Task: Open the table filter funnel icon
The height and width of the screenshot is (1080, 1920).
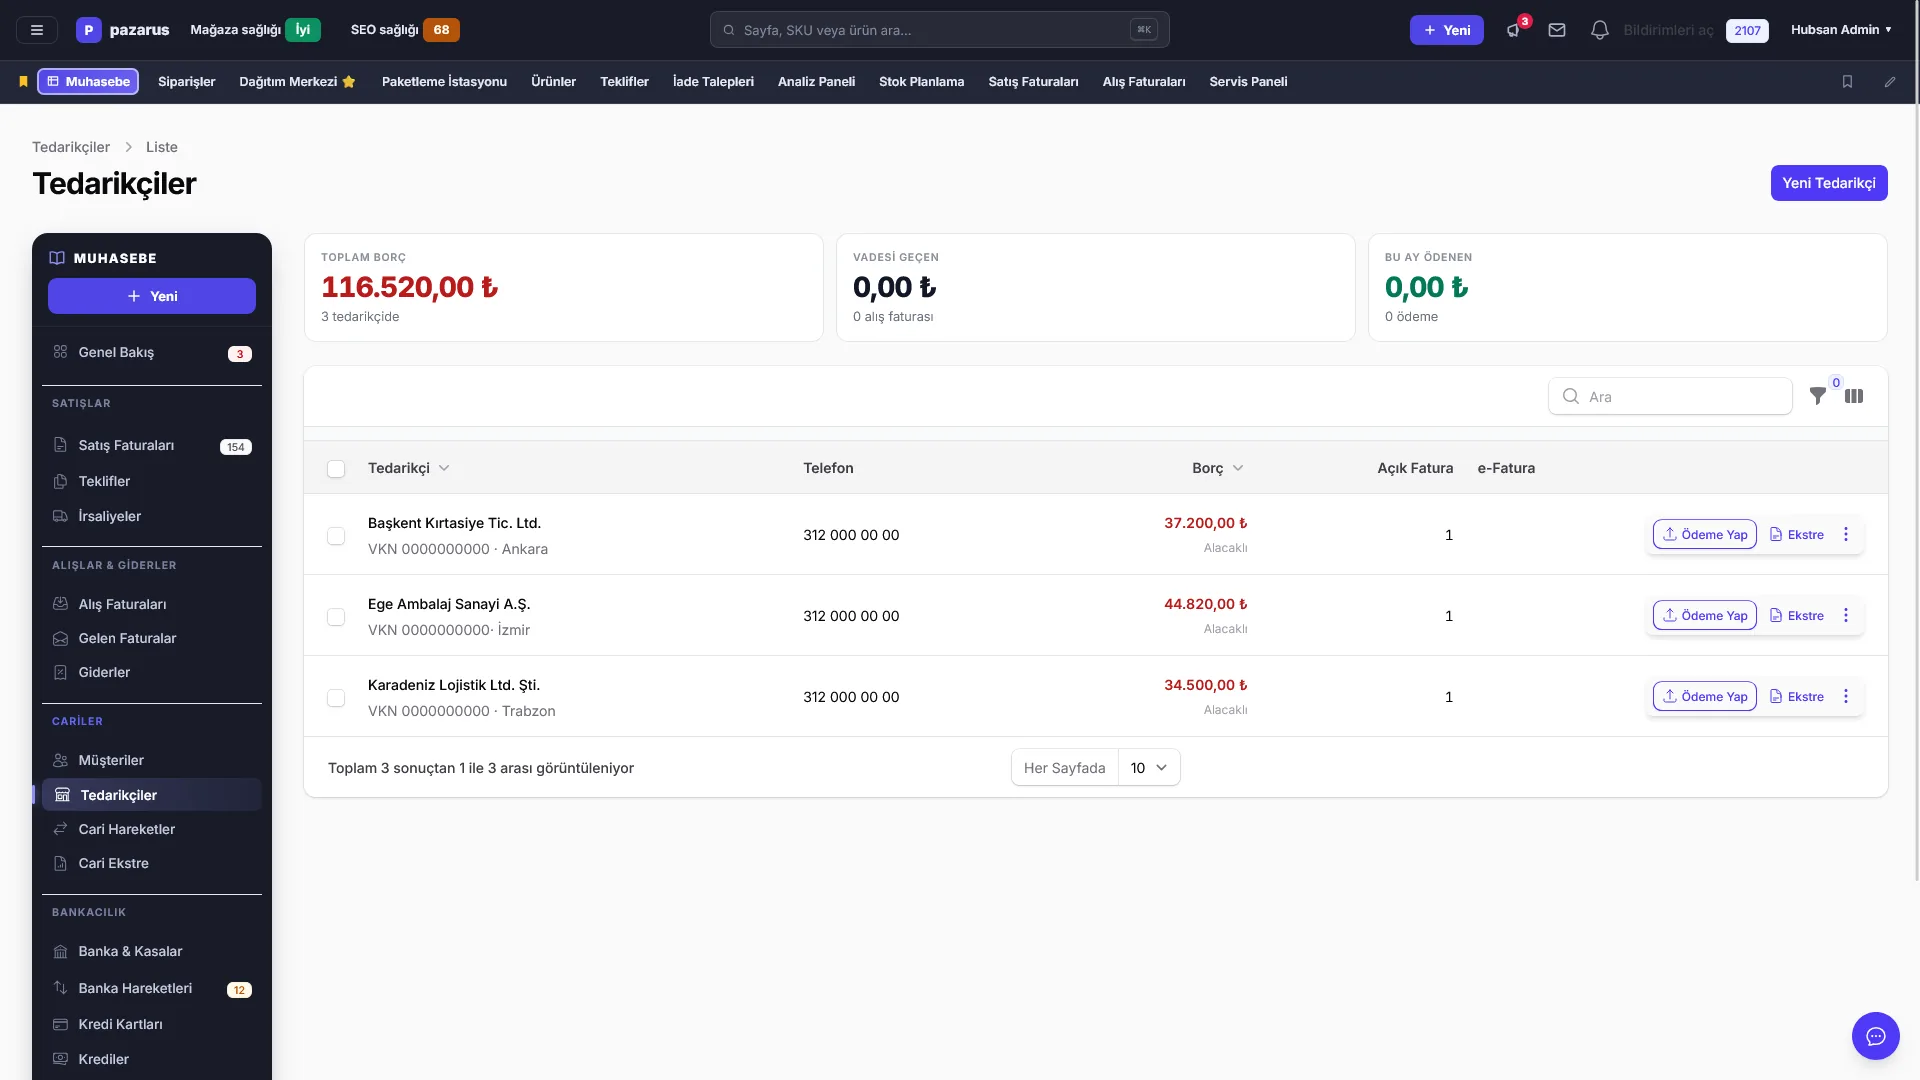Action: tap(1818, 396)
